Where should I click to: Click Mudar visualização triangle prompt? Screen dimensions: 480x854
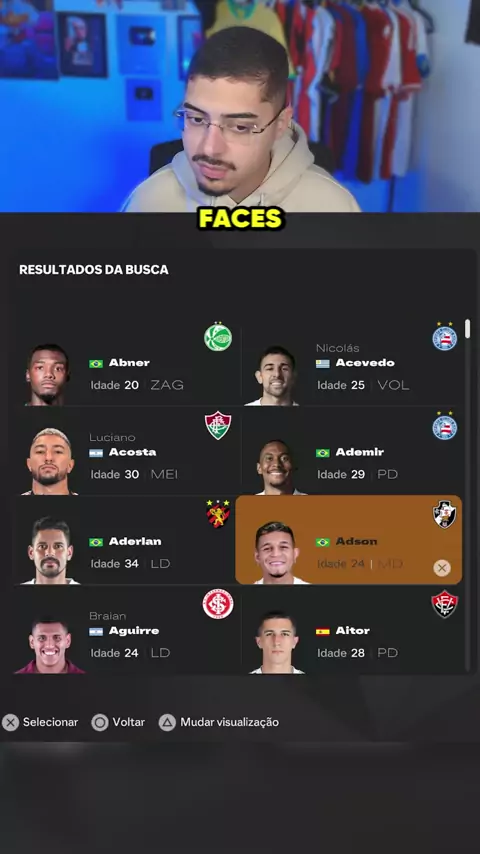[218, 722]
